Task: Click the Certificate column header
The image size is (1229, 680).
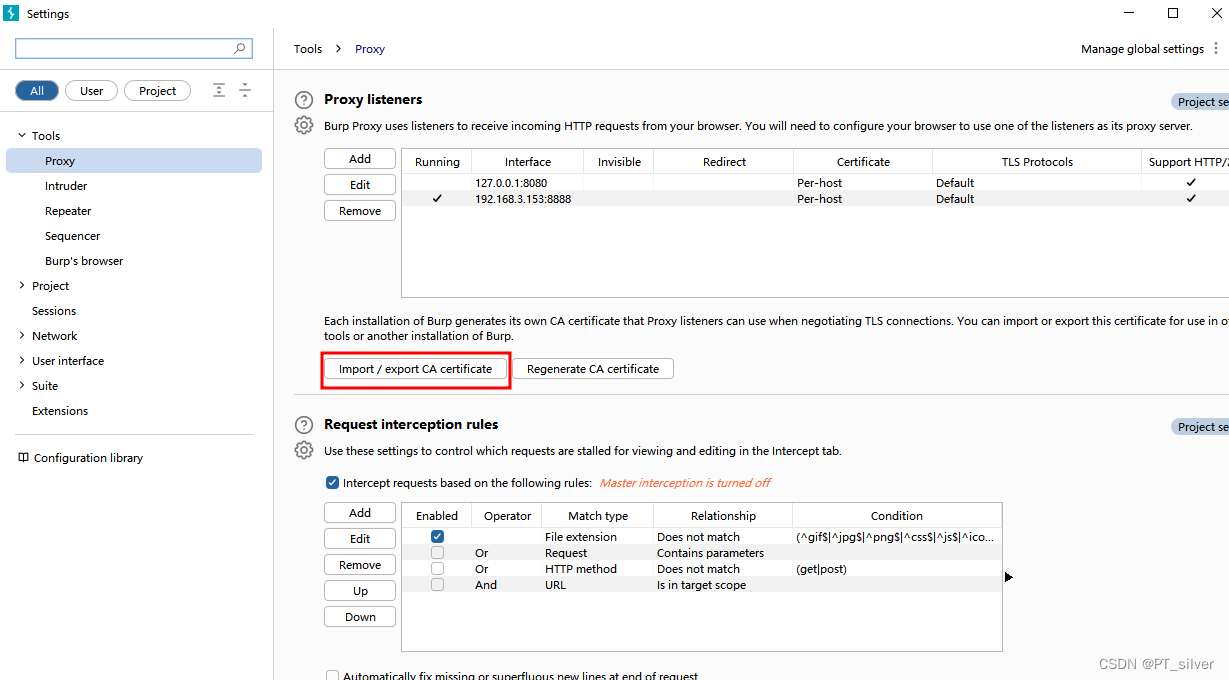Action: 863,162
